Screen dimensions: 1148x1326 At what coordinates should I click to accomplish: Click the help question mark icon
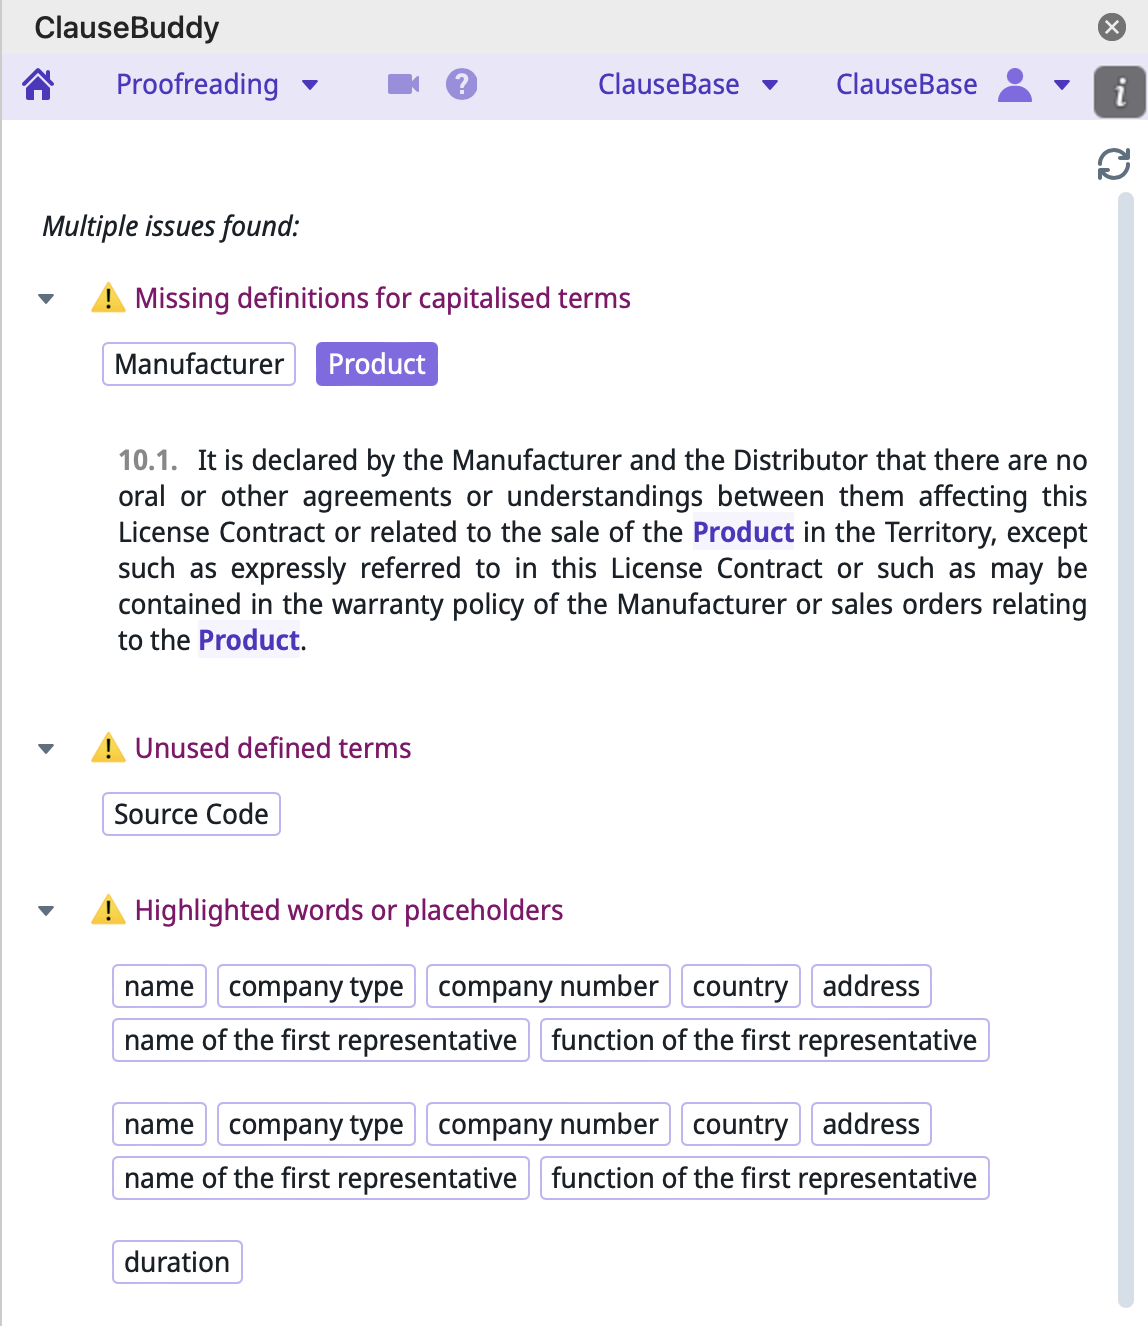tap(461, 85)
